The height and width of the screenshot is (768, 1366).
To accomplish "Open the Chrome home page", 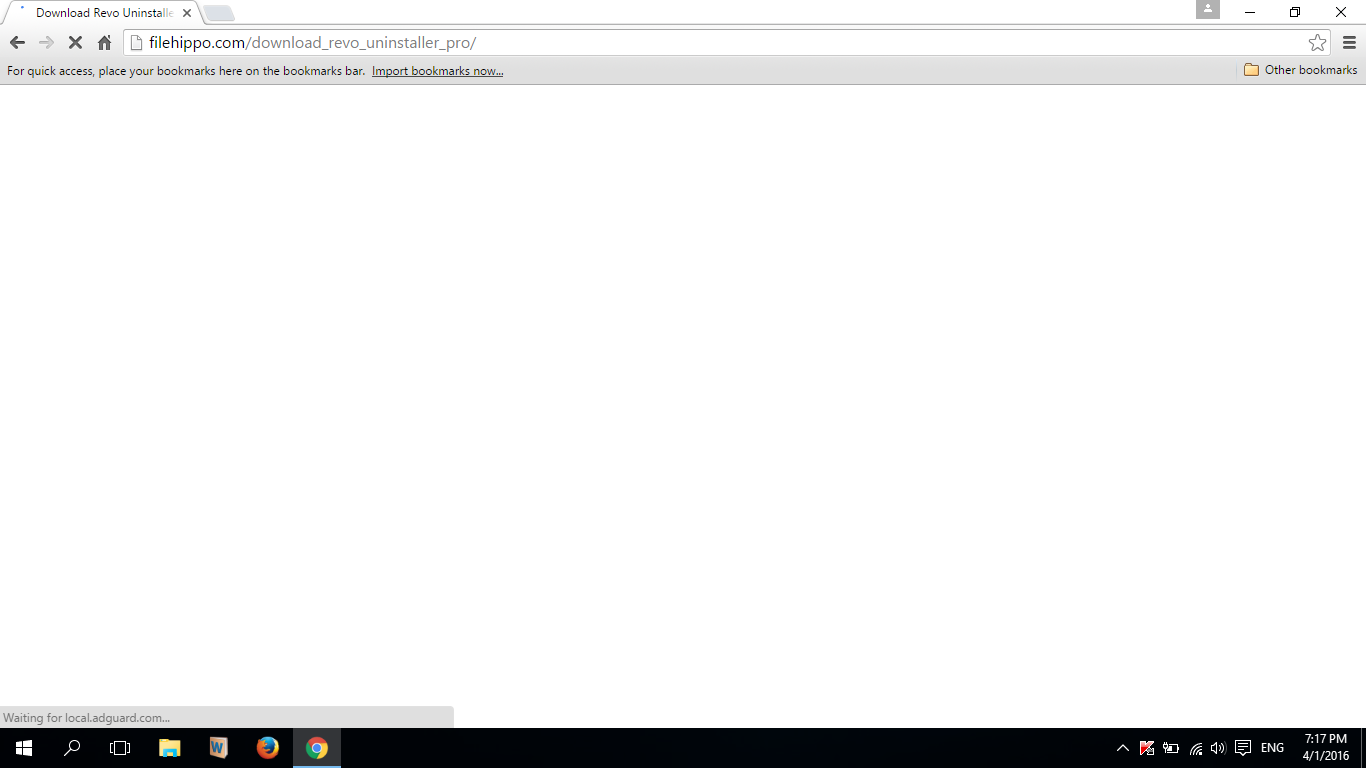I will tap(104, 43).
